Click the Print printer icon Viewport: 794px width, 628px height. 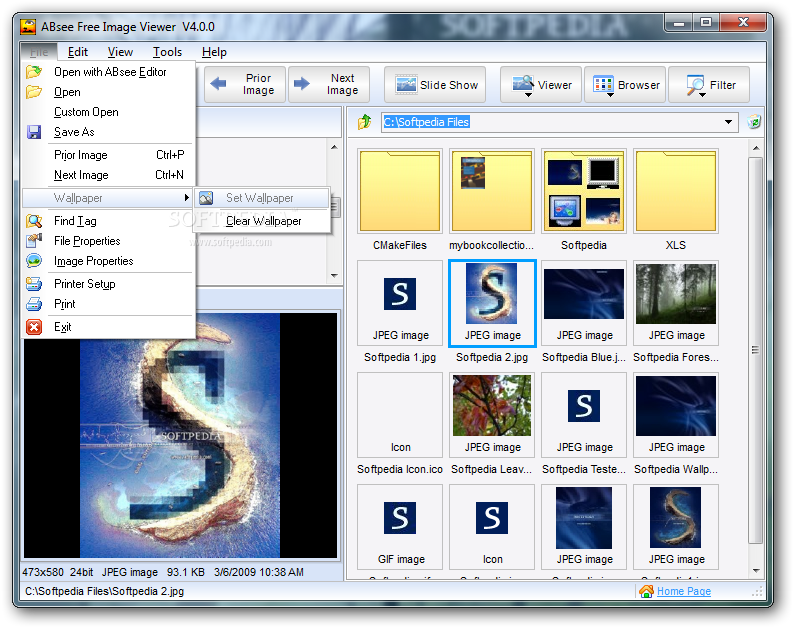[x=34, y=304]
